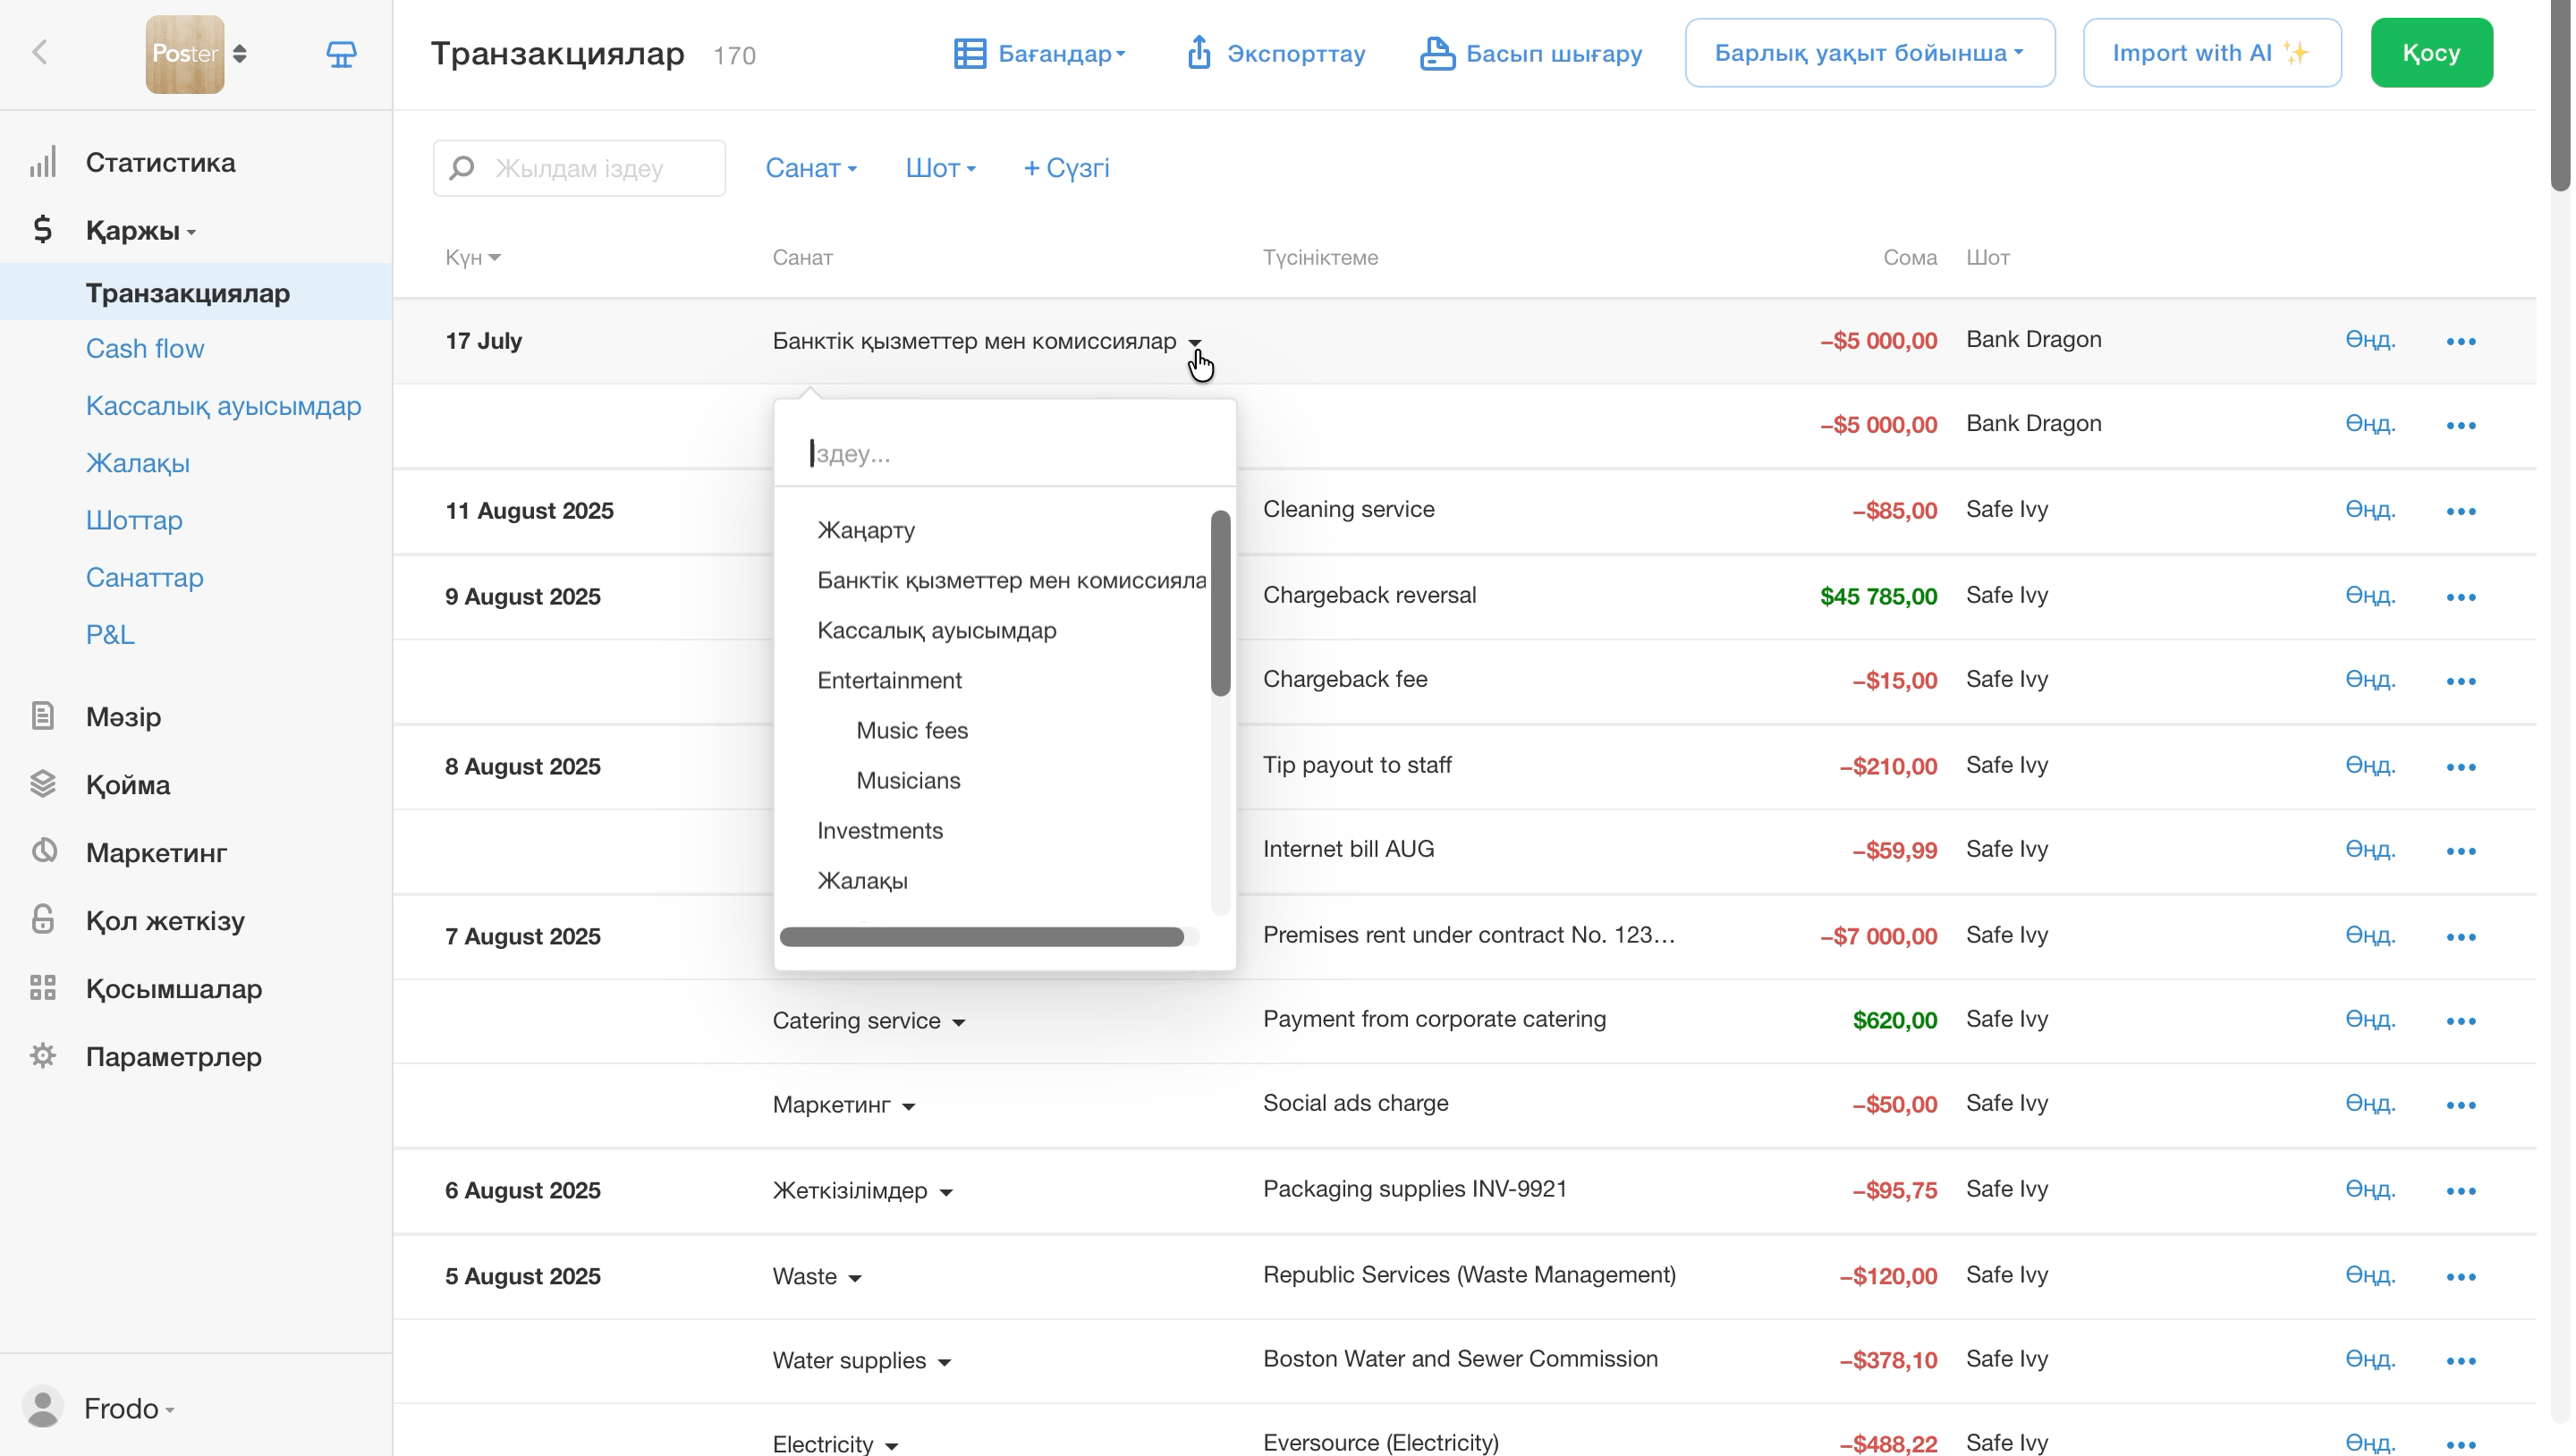Image resolution: width=2576 pixels, height=1456 pixels.
Task: Open the Статистика bar chart icon
Action: 42,162
